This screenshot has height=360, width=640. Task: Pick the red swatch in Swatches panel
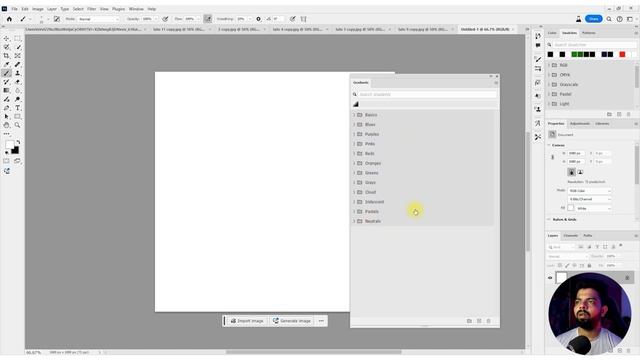622,54
